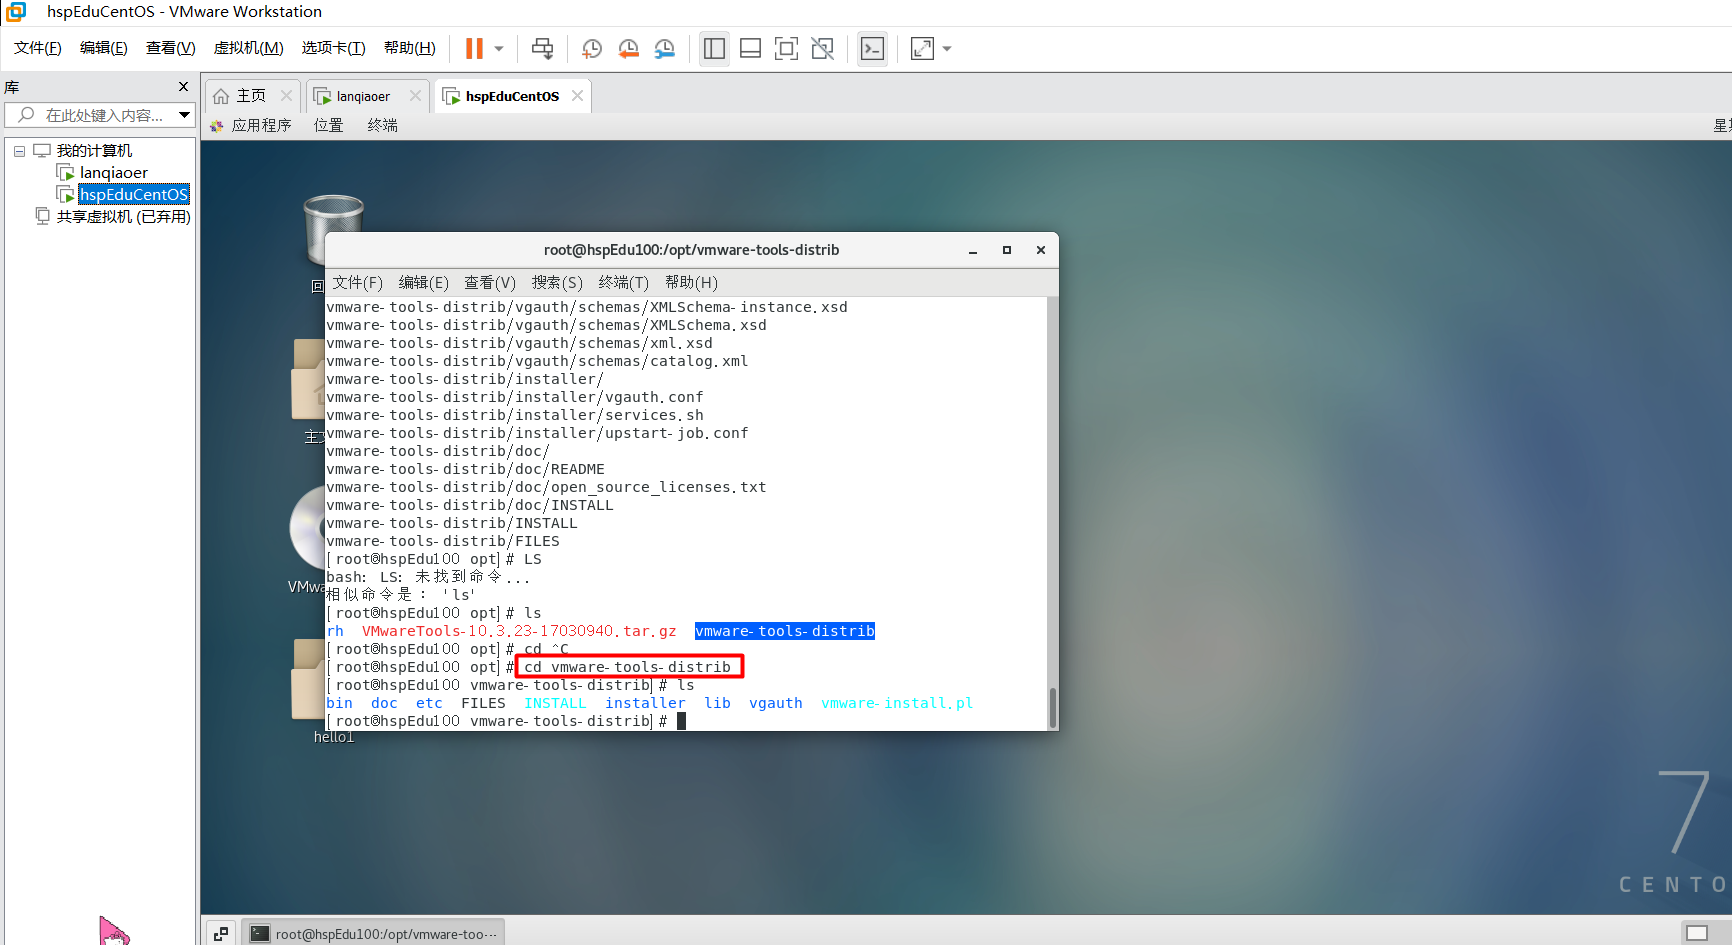Collapse 我的计算机 tree node
This screenshot has height=945, width=1732.
tap(19, 151)
